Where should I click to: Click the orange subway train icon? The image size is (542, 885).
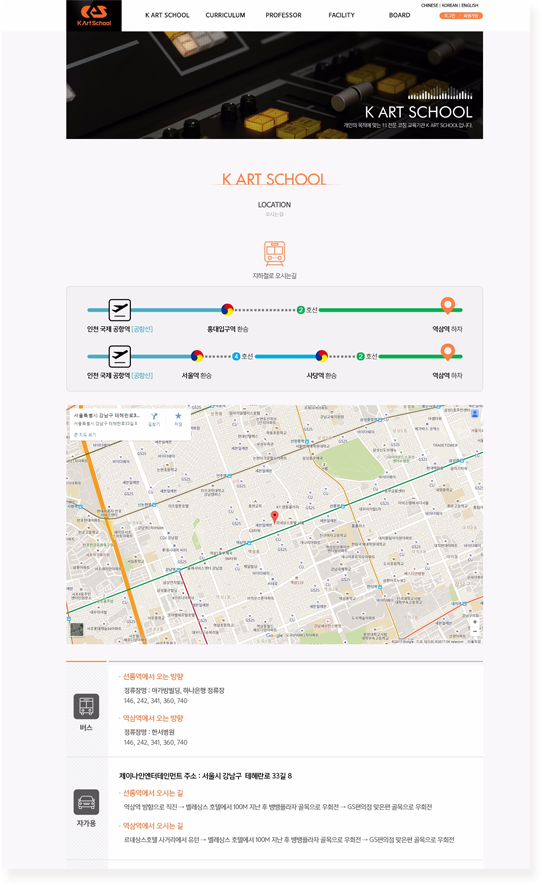pos(274,253)
